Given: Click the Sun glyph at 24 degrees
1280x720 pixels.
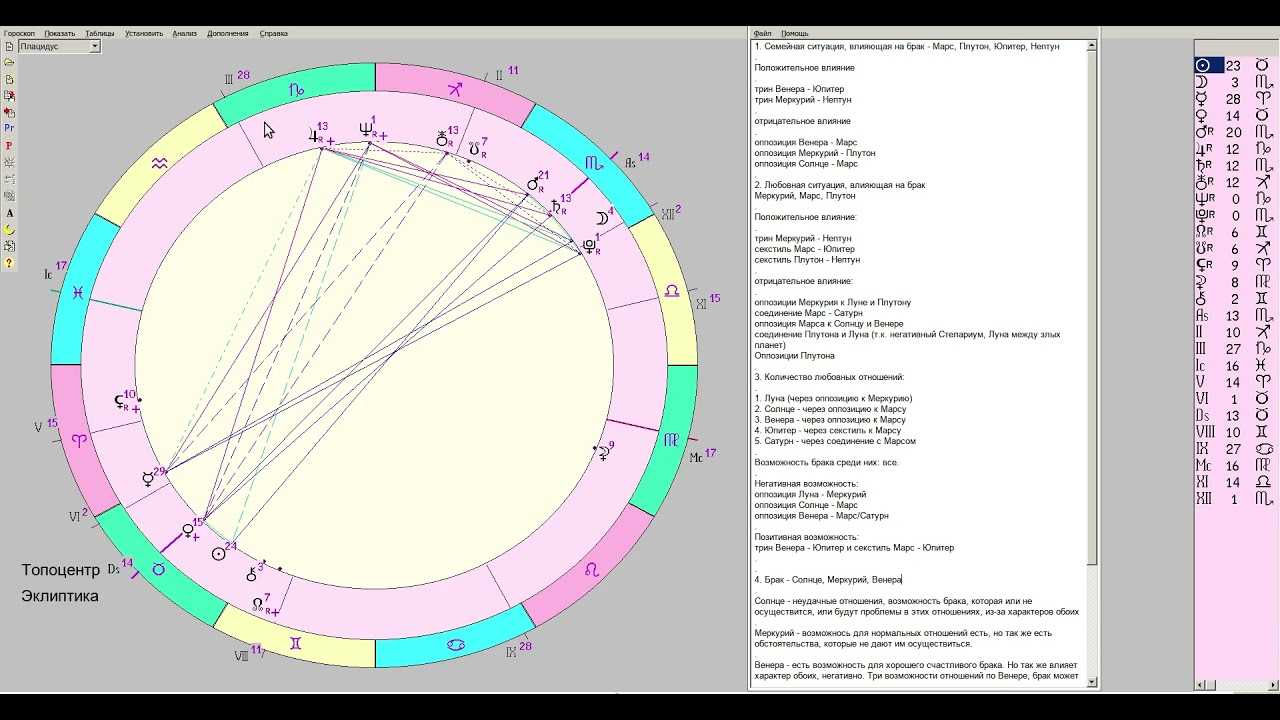Looking at the screenshot, I should coord(218,554).
